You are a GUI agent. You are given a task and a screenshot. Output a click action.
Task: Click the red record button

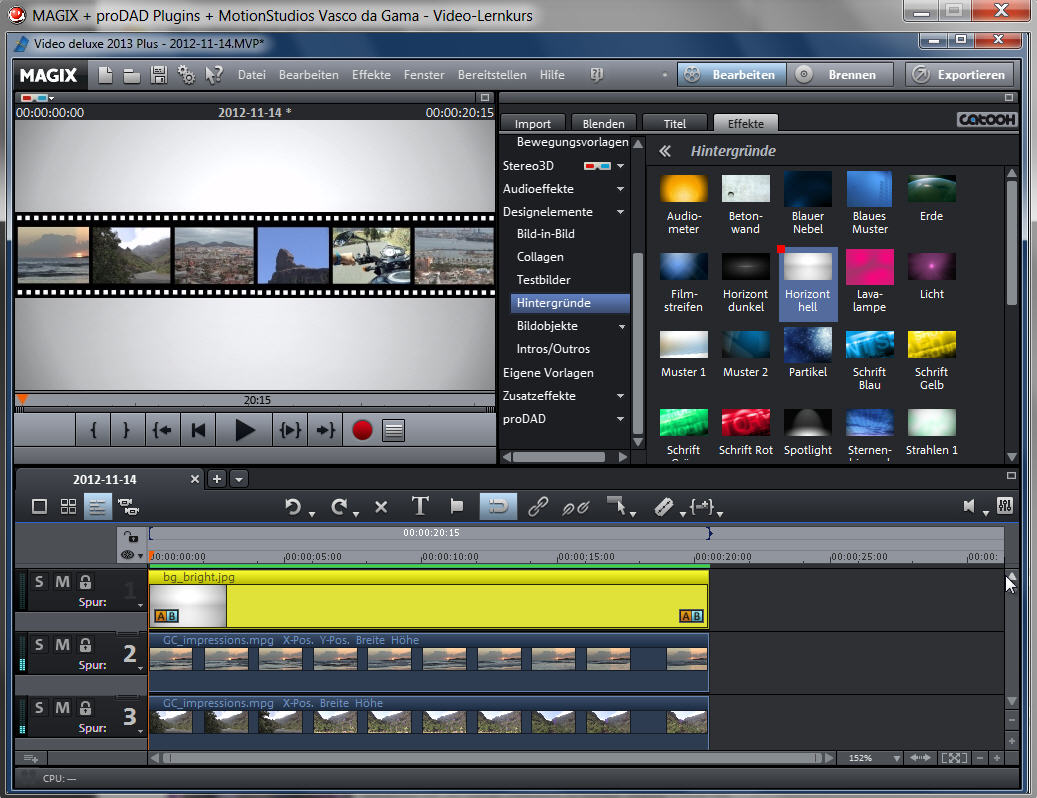362,431
